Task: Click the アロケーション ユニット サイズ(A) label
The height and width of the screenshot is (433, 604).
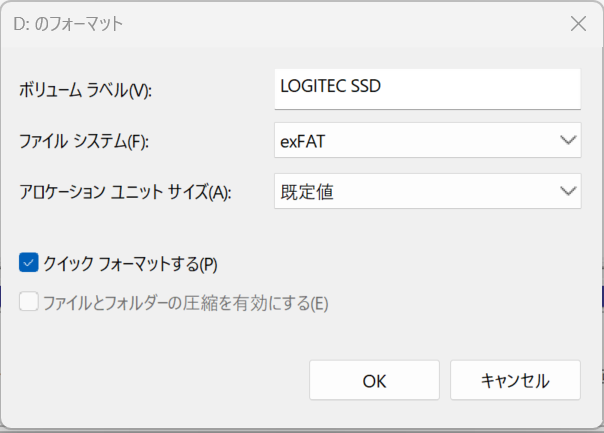Action: click(124, 192)
